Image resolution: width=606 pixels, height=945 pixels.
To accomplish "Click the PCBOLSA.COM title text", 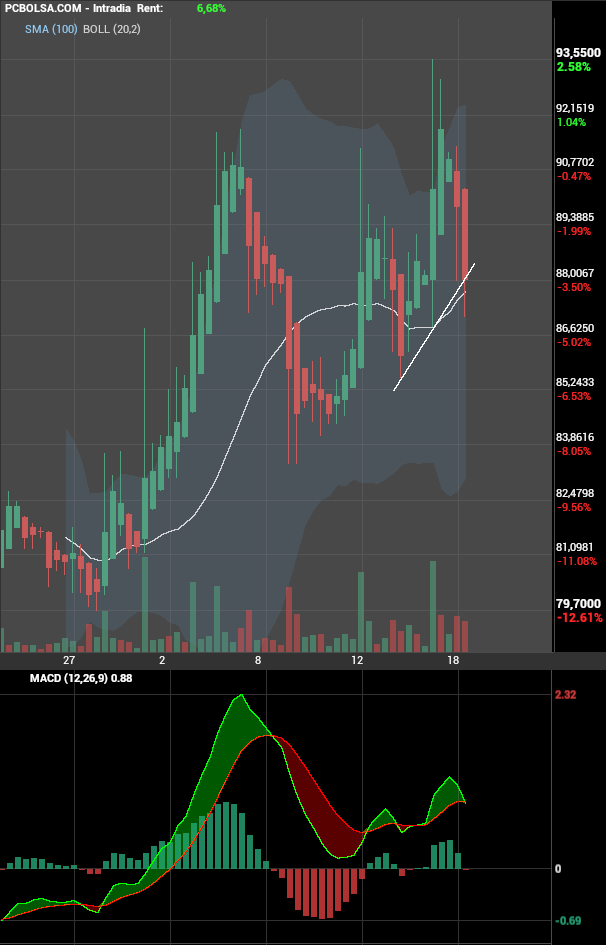I will [42, 8].
